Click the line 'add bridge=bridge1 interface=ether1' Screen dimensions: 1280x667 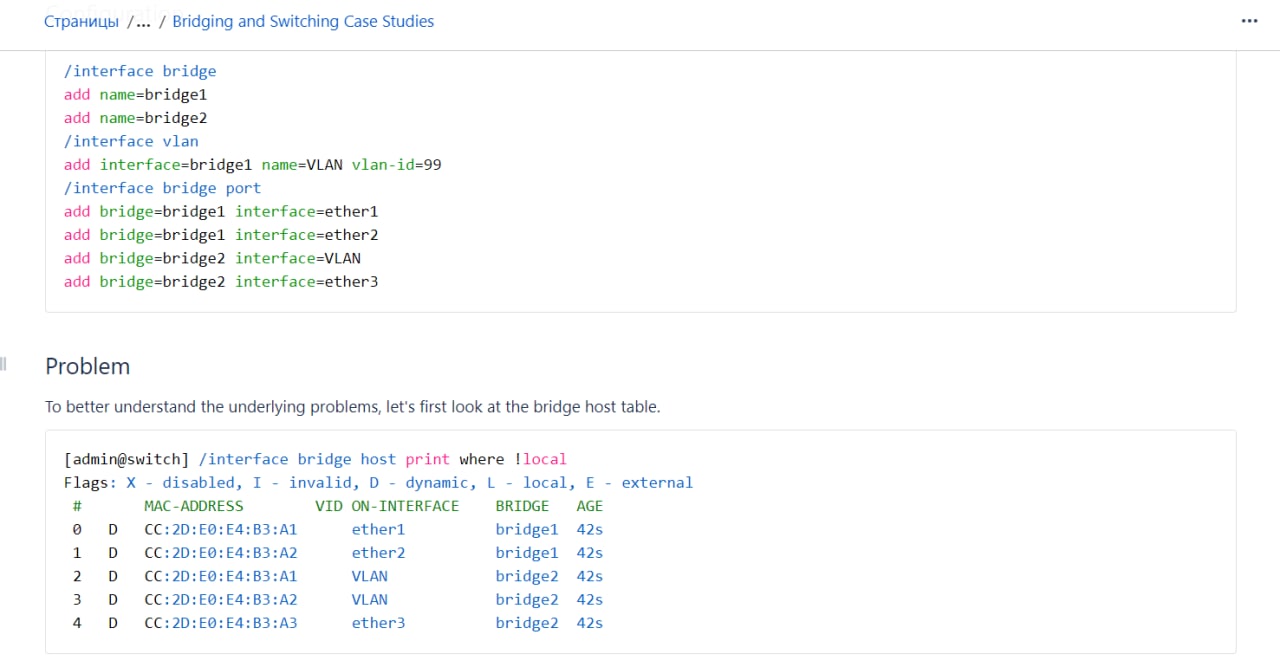coord(221,211)
